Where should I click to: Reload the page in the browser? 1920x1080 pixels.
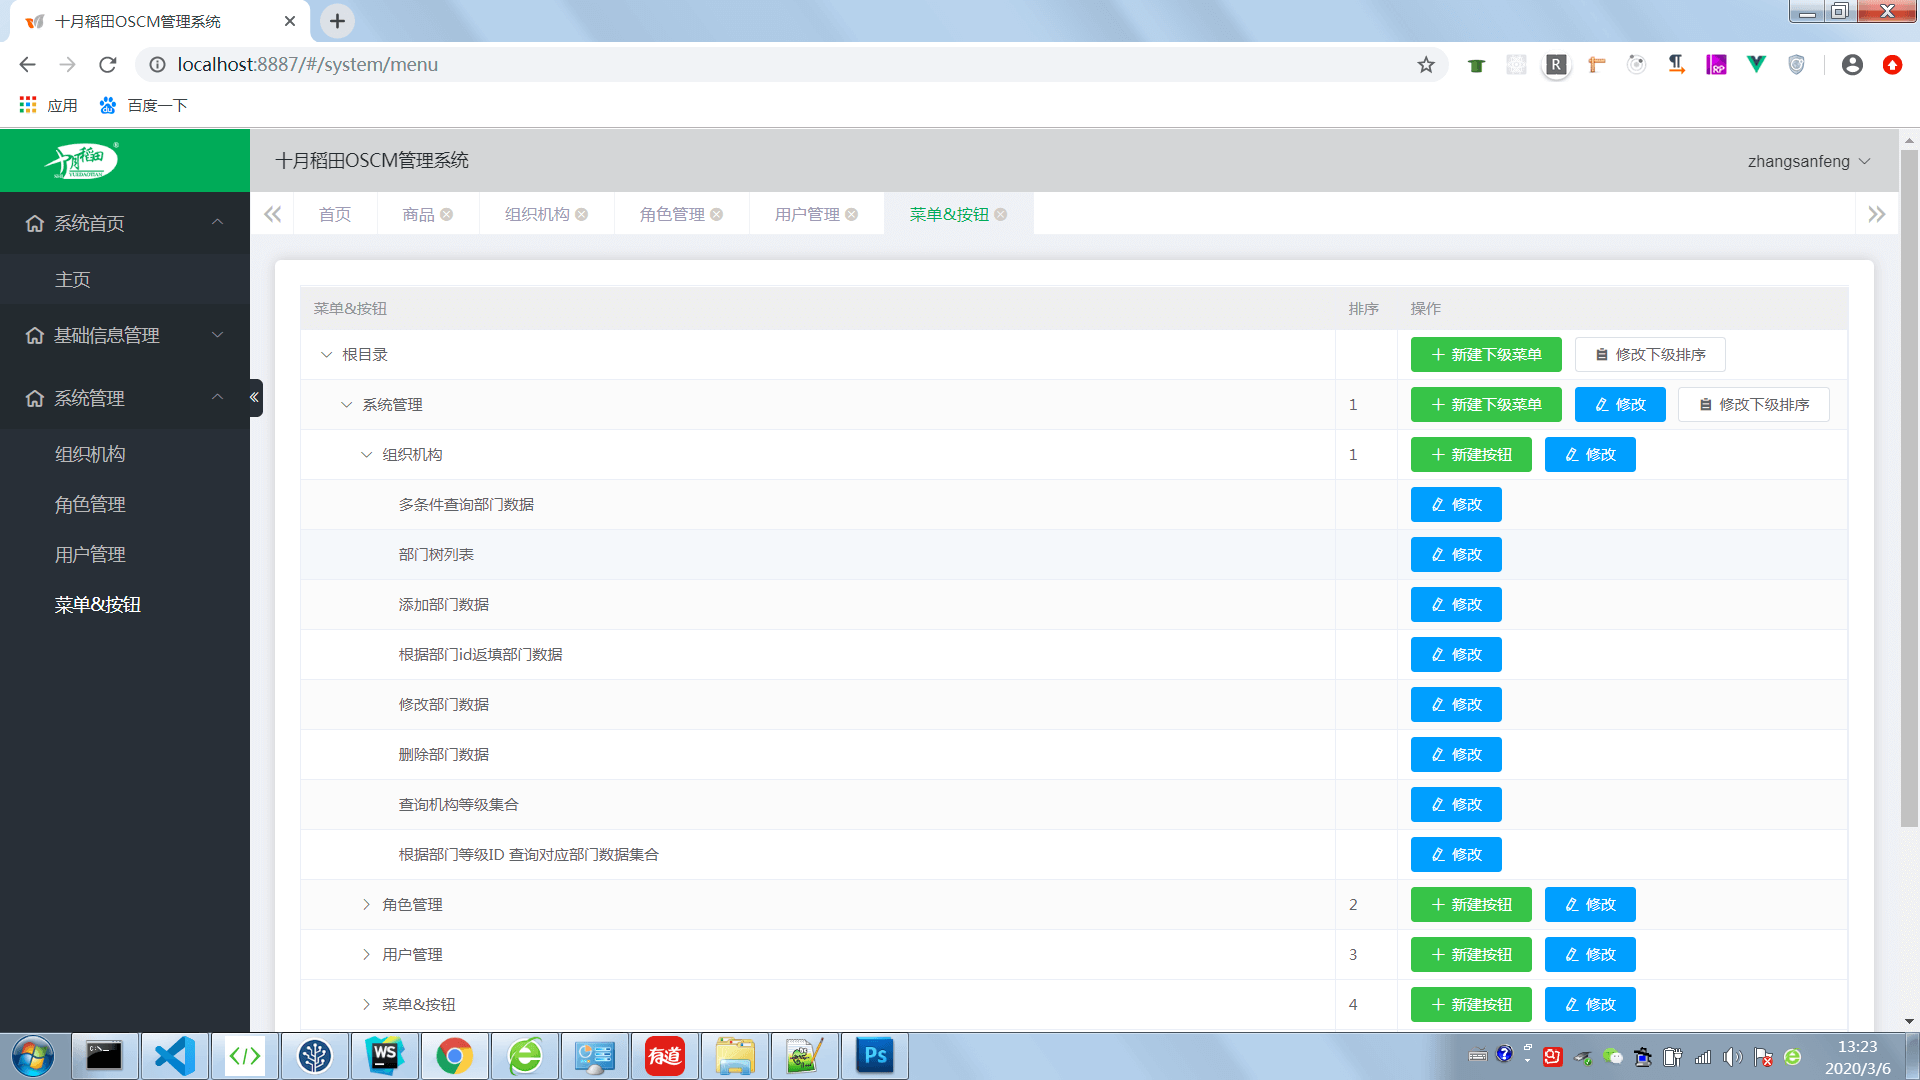pyautogui.click(x=108, y=65)
